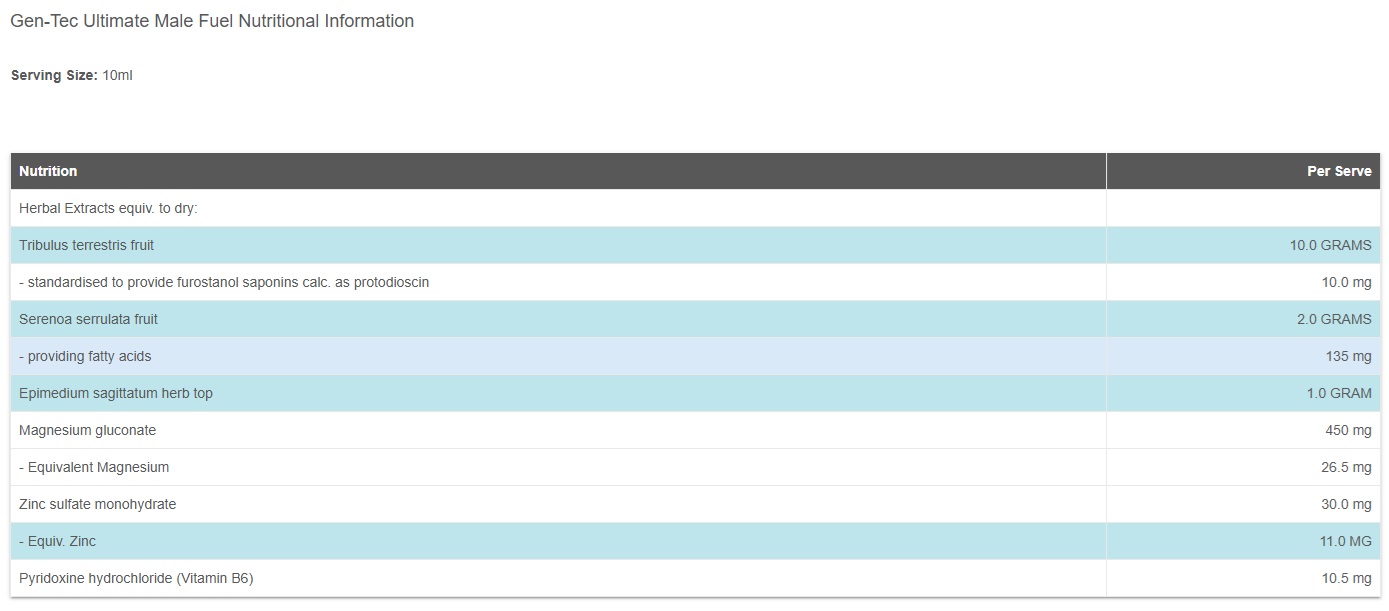The image size is (1389, 611).
Task: Select the 'Herbal Extracts equiv. to dry:' row
Action: pos(695,208)
